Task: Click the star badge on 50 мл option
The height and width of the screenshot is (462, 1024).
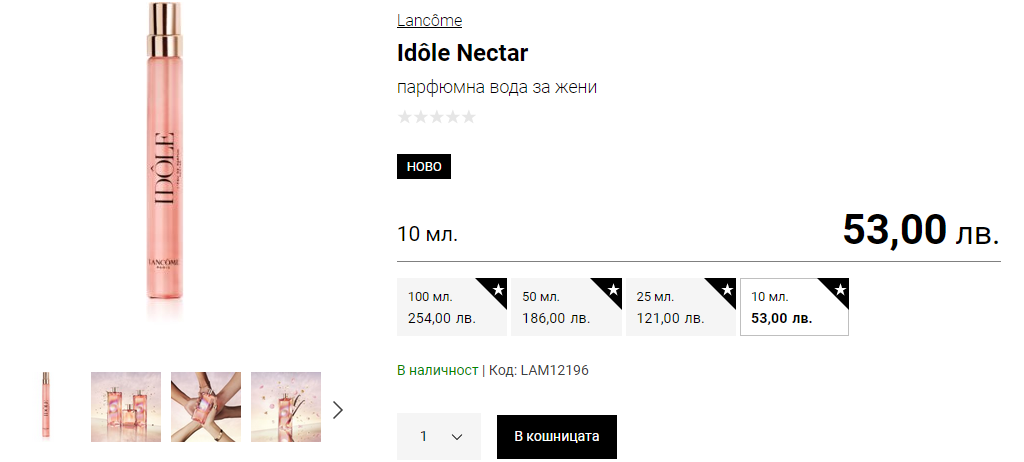Action: [612, 289]
